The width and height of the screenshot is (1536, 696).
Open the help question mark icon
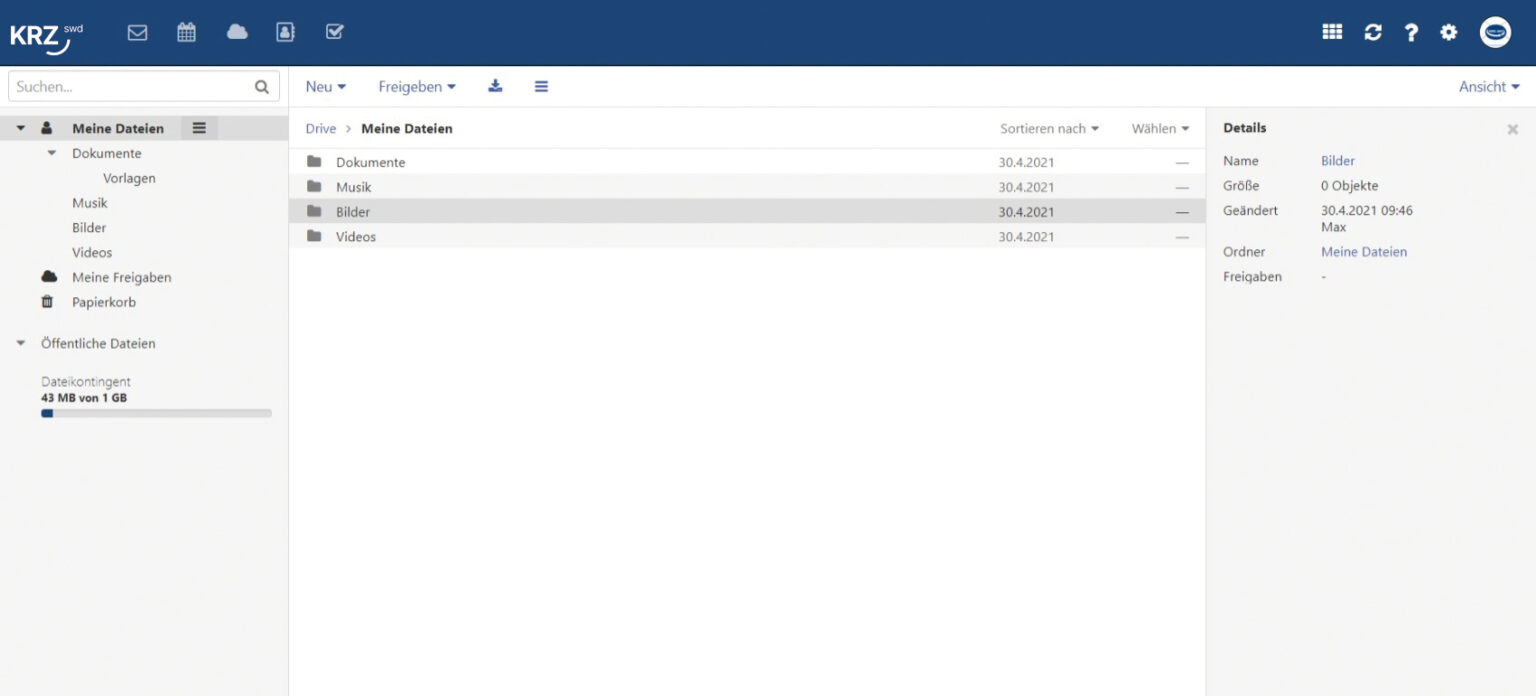[1411, 32]
